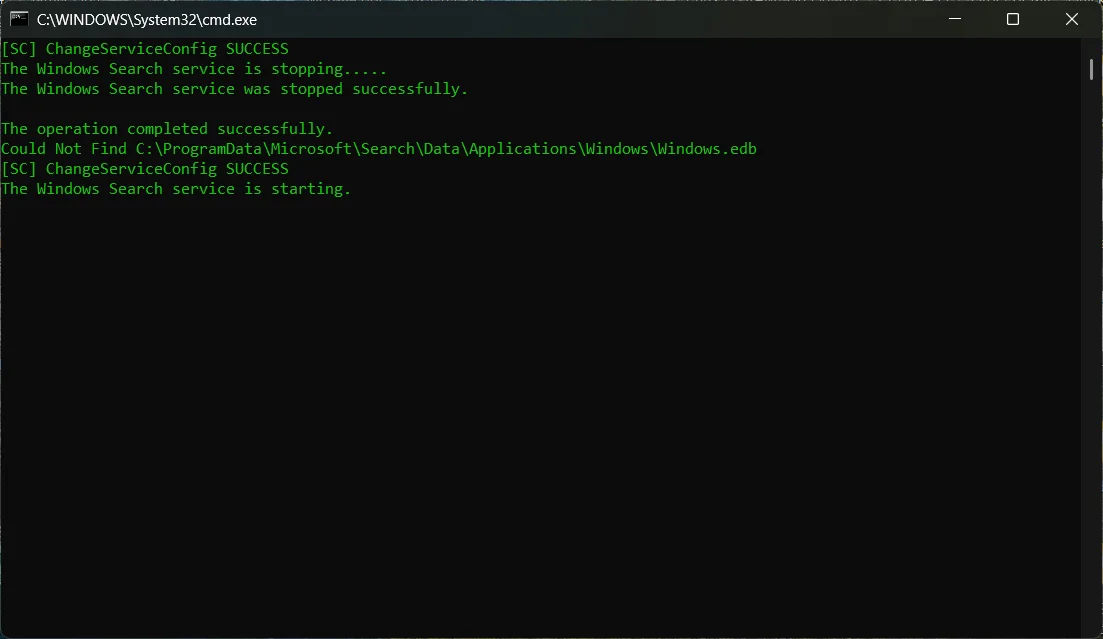Viewport: 1103px width, 639px height.
Task: Open the cmd.exe system menu icon
Action: 19,19
